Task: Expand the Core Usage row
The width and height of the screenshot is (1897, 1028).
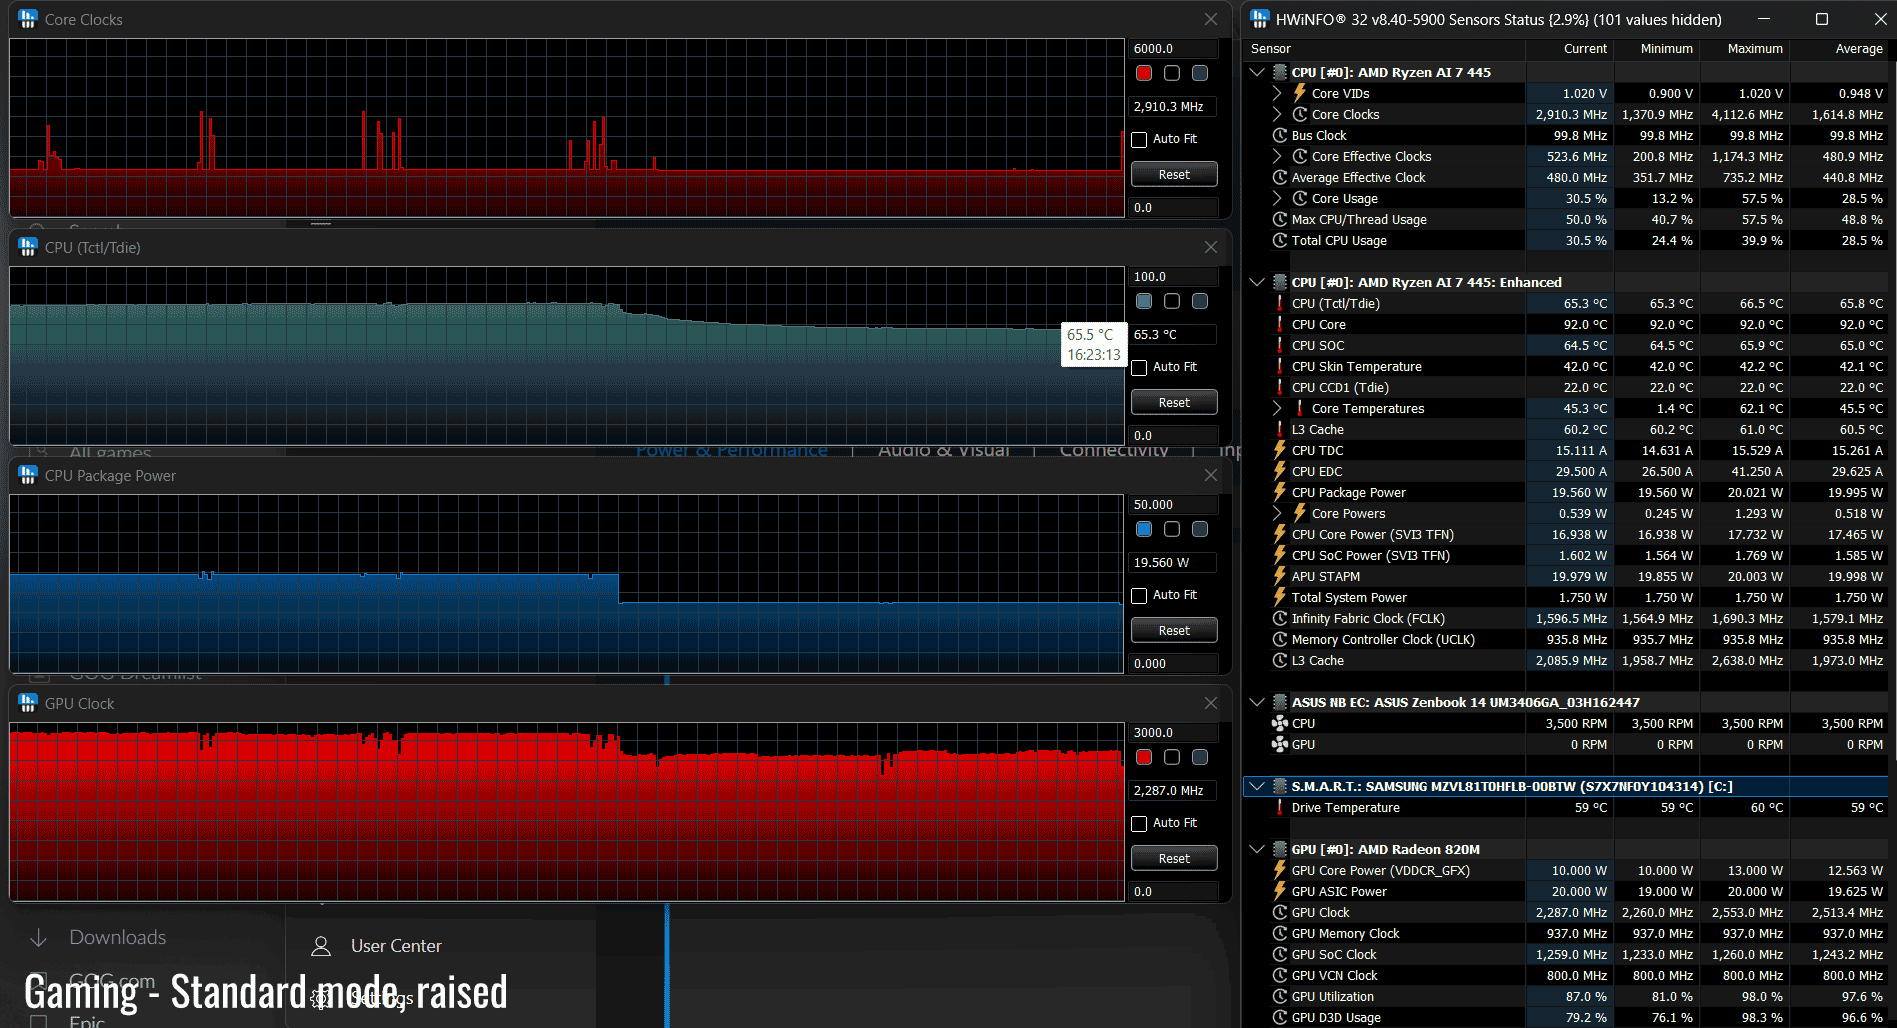Action: (1277, 198)
